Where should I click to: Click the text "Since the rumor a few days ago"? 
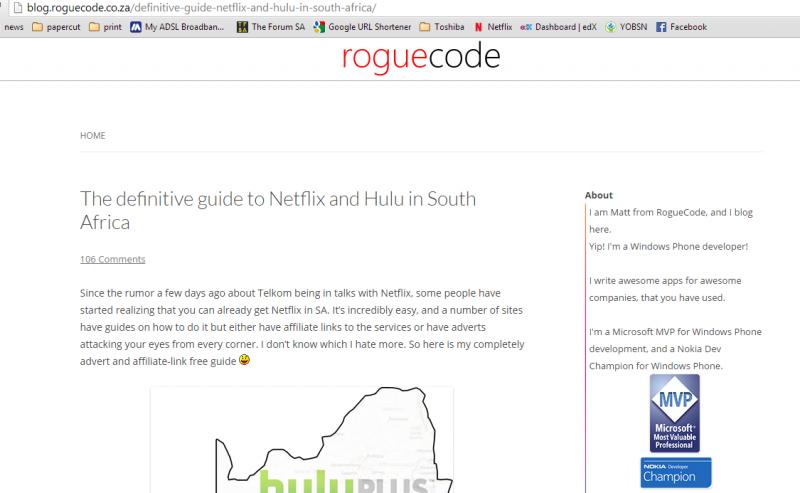pos(153,293)
